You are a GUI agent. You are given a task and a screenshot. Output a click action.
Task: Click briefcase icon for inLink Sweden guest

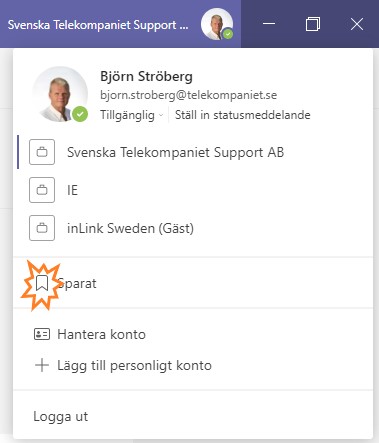coord(42,228)
